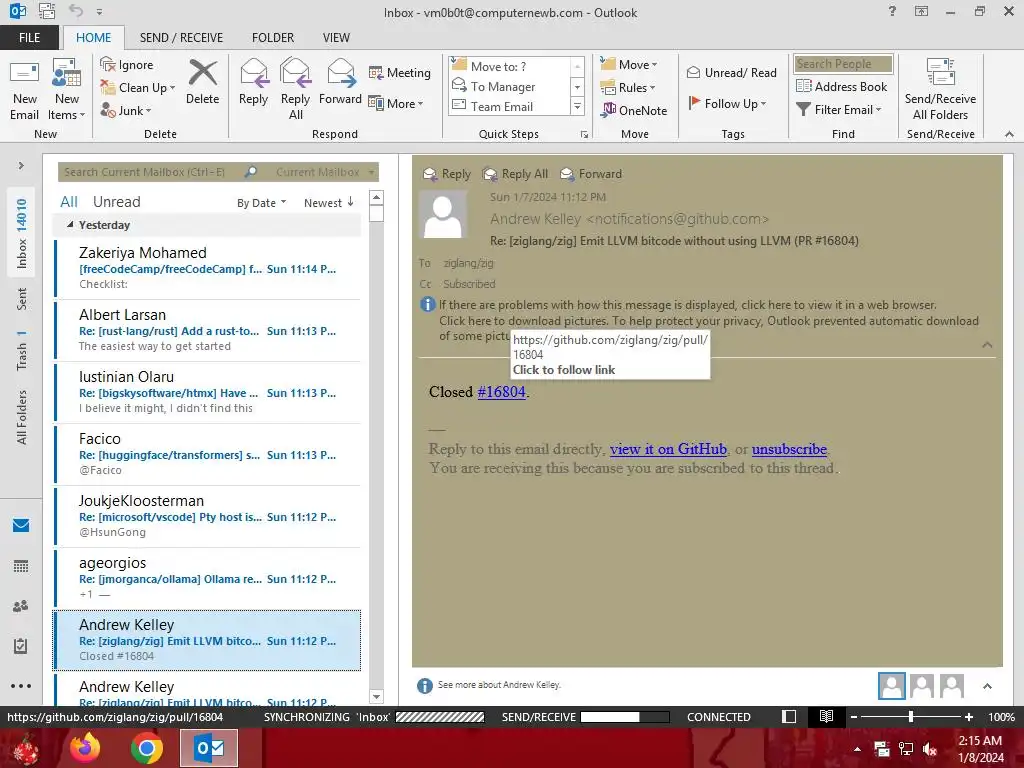Launch Firefox from the taskbar
The height and width of the screenshot is (768, 1024).
pyautogui.click(x=86, y=748)
